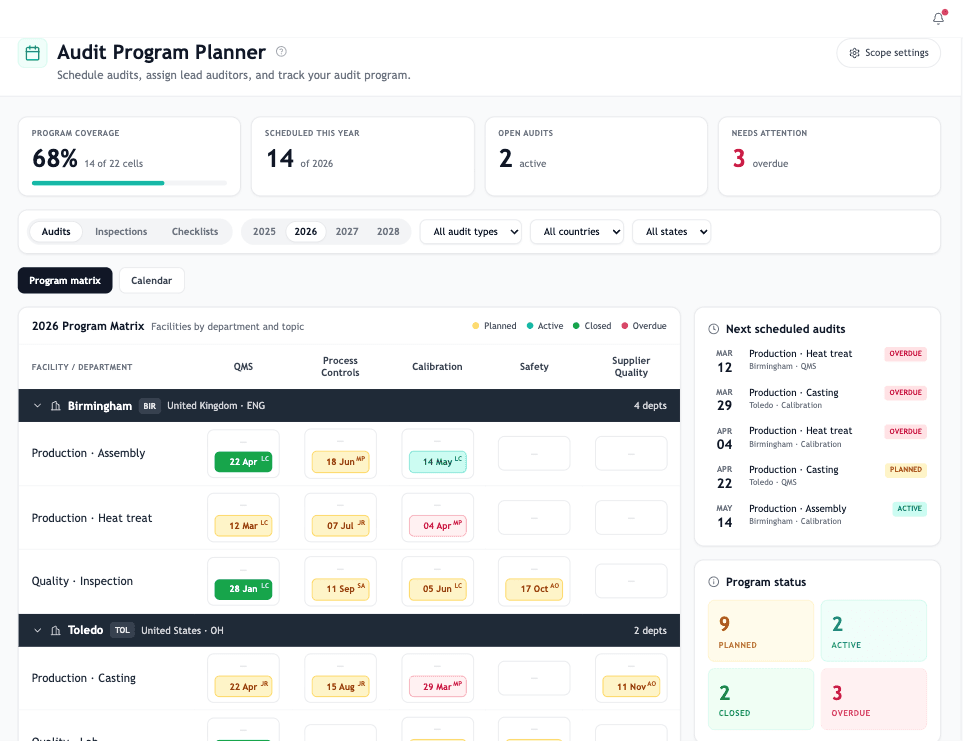
Task: Click the Production · Heat treat row label
Action: tap(92, 518)
